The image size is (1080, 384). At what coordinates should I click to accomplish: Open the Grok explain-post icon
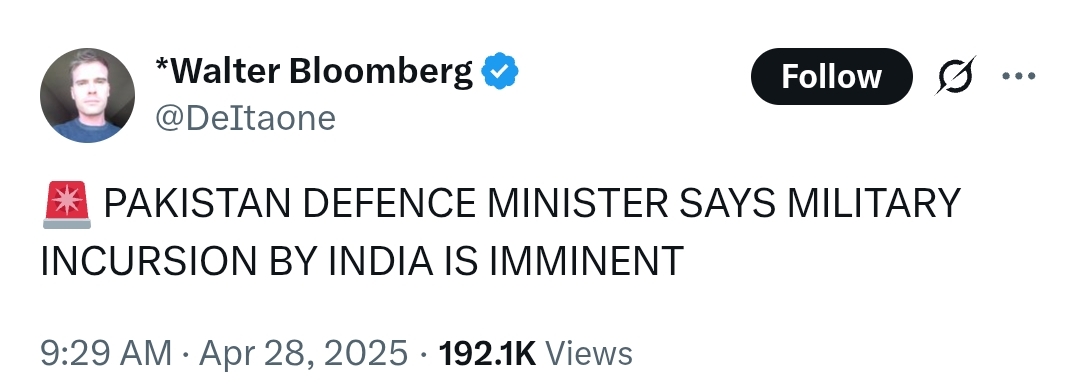click(x=957, y=76)
